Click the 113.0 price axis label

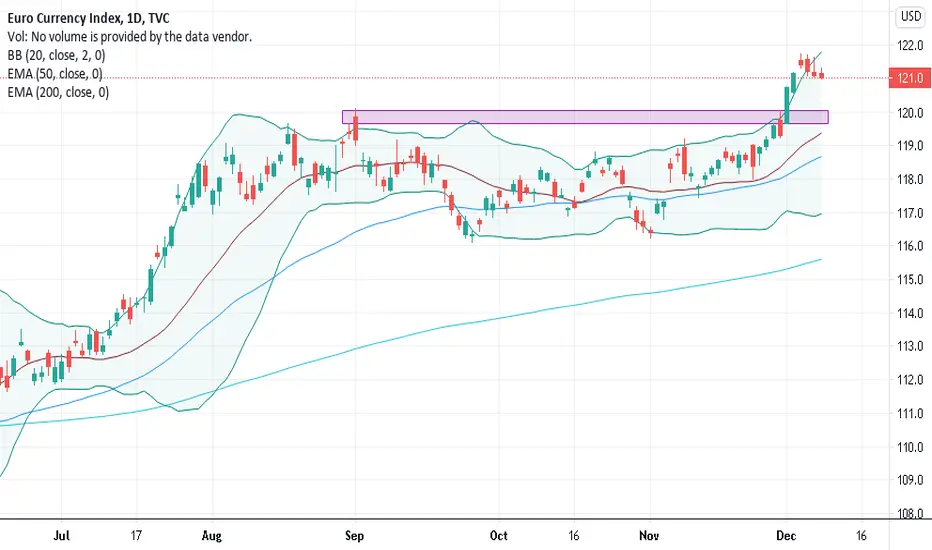click(x=910, y=346)
